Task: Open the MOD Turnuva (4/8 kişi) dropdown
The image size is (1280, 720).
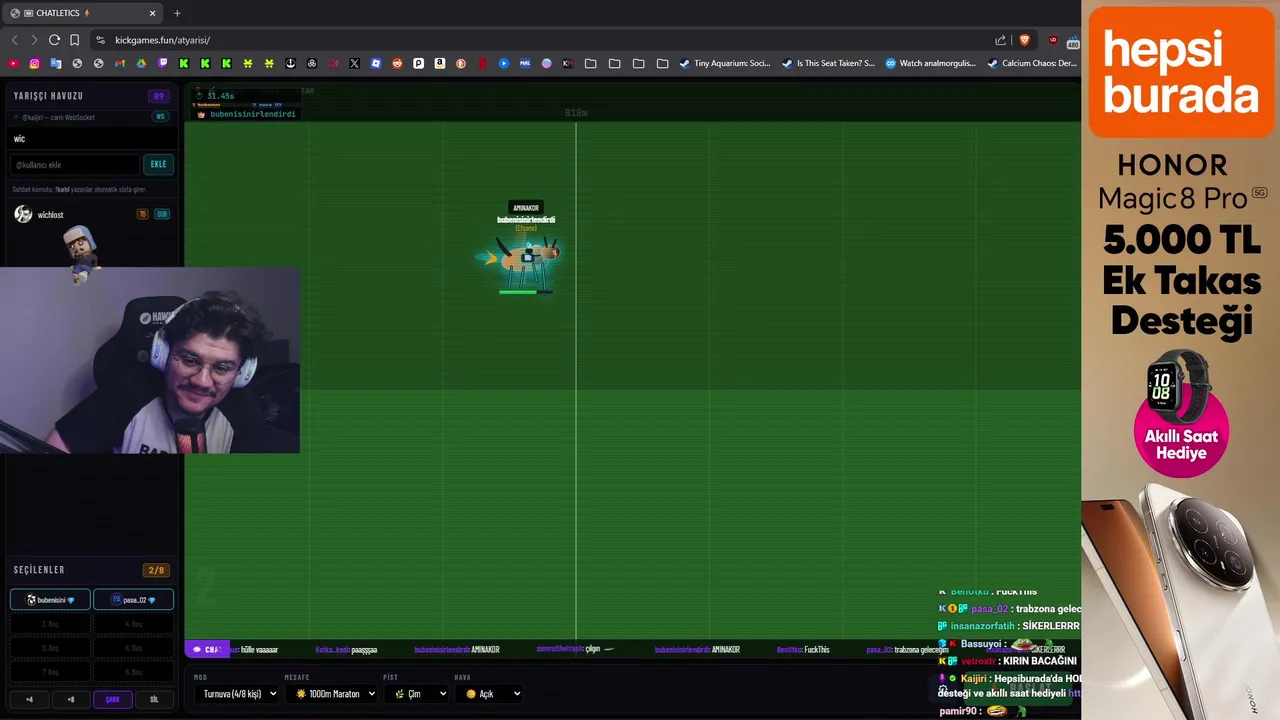Action: [x=238, y=693]
